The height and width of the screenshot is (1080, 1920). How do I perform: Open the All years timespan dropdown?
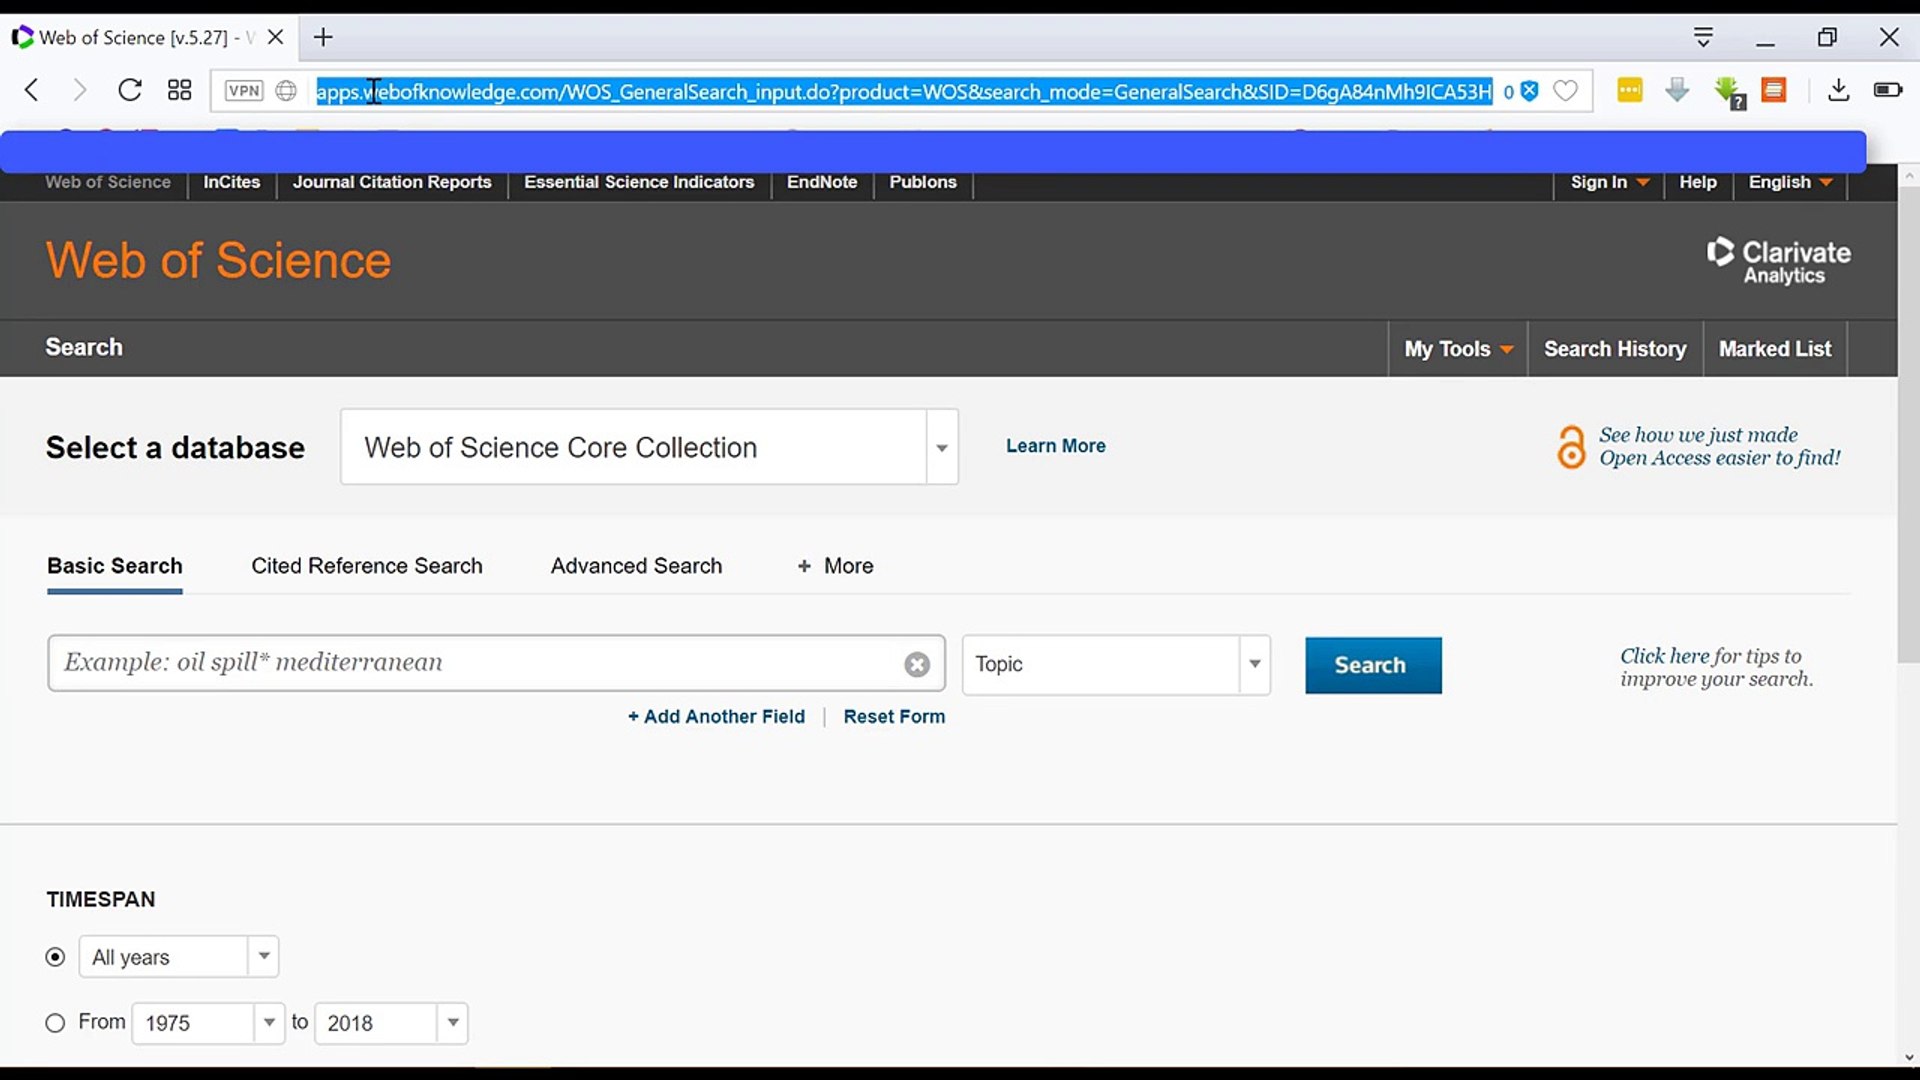point(264,957)
